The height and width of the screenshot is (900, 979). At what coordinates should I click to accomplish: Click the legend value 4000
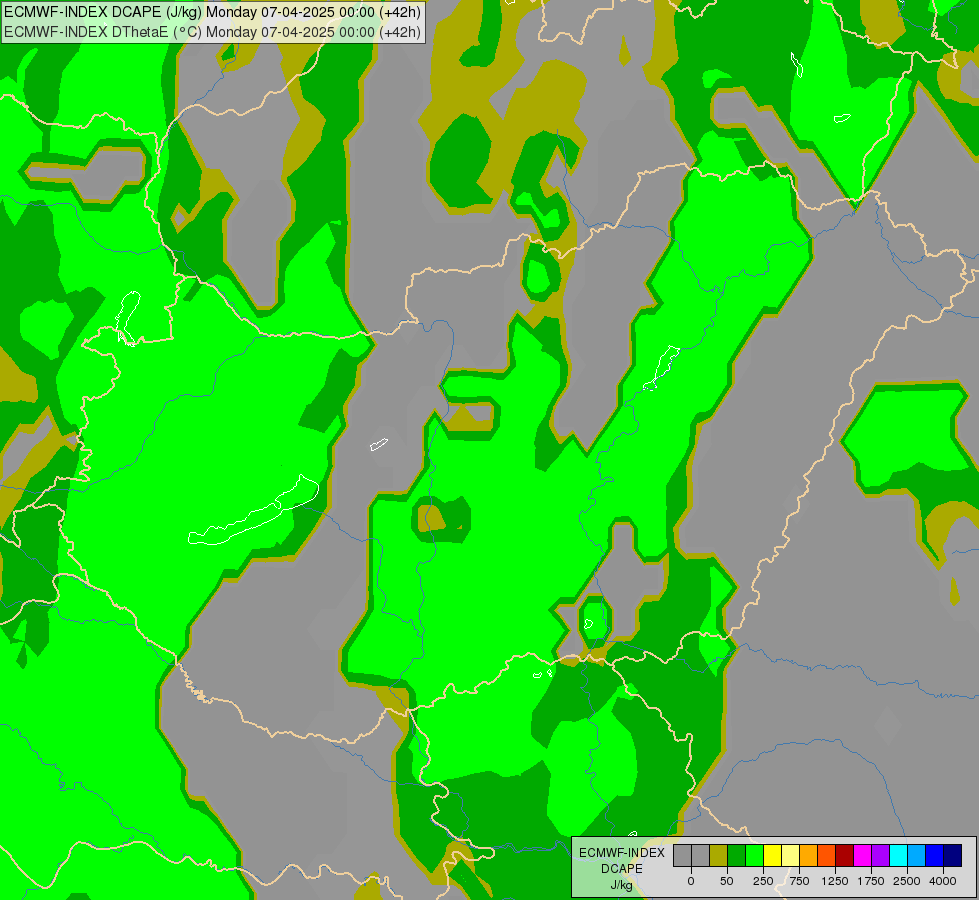pyautogui.click(x=943, y=881)
